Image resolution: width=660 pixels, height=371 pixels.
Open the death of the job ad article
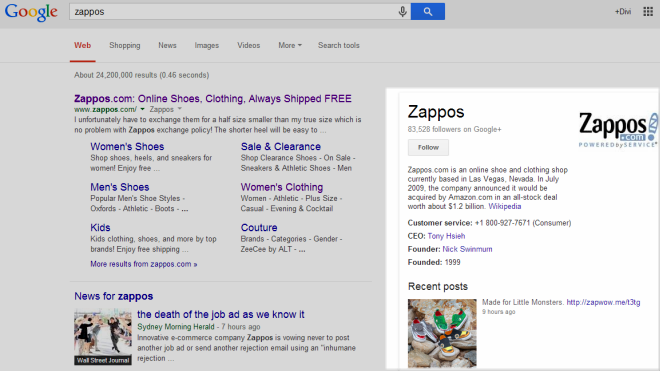pos(221,315)
